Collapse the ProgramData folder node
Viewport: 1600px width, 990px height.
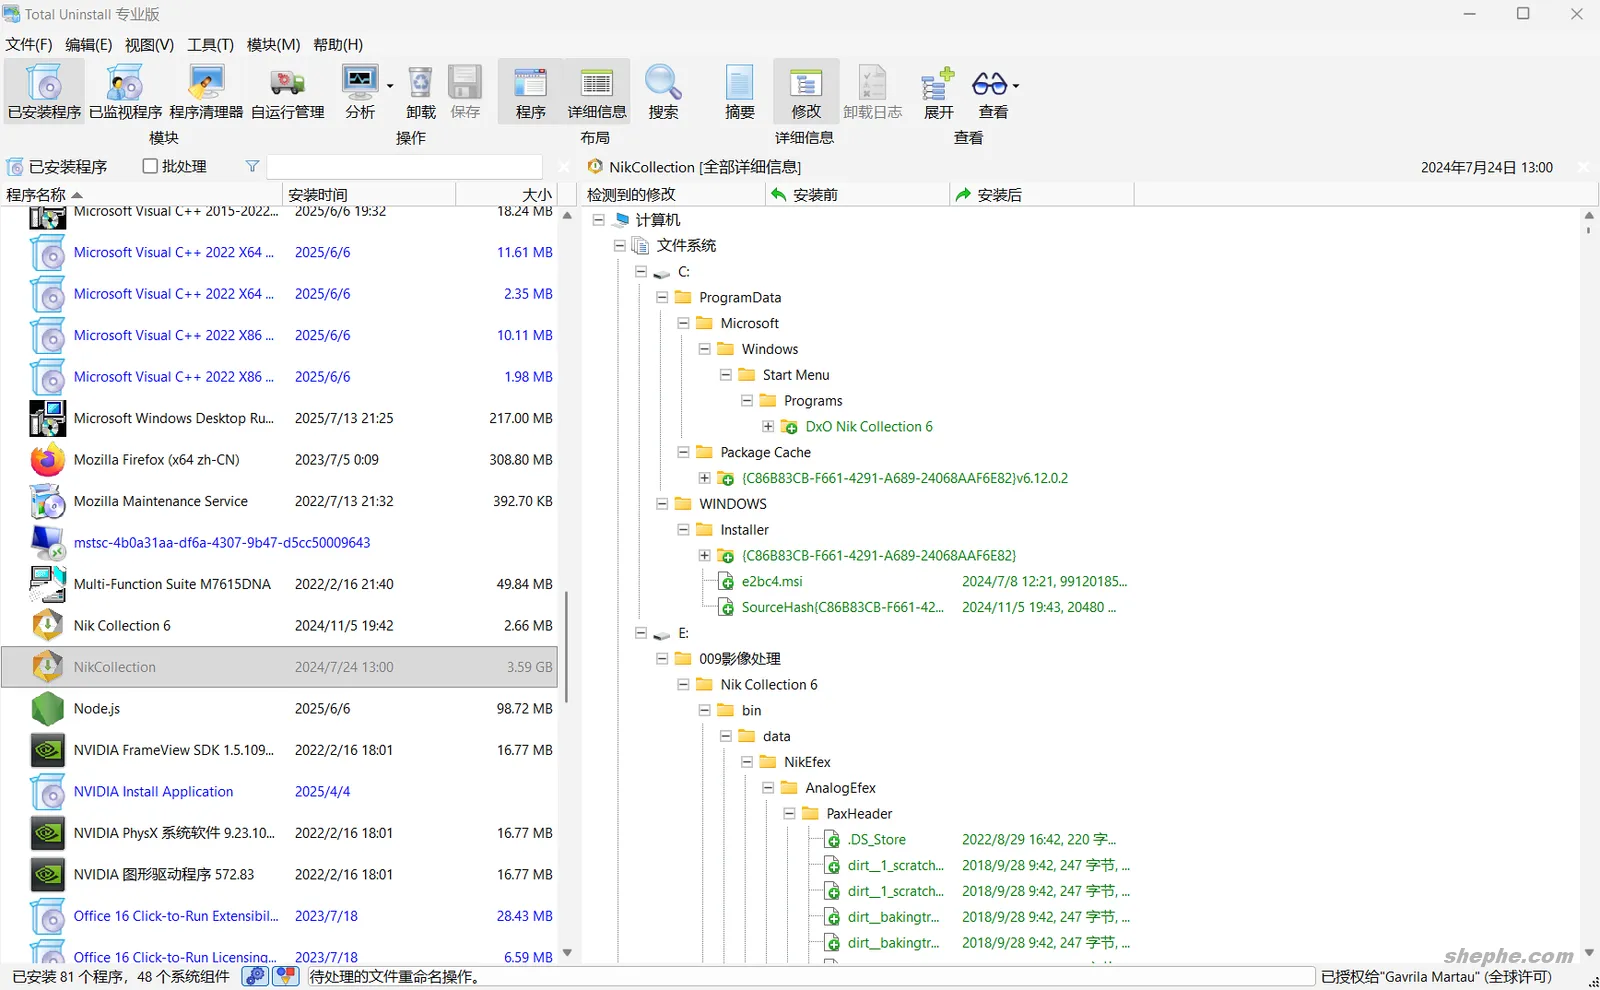coord(662,297)
